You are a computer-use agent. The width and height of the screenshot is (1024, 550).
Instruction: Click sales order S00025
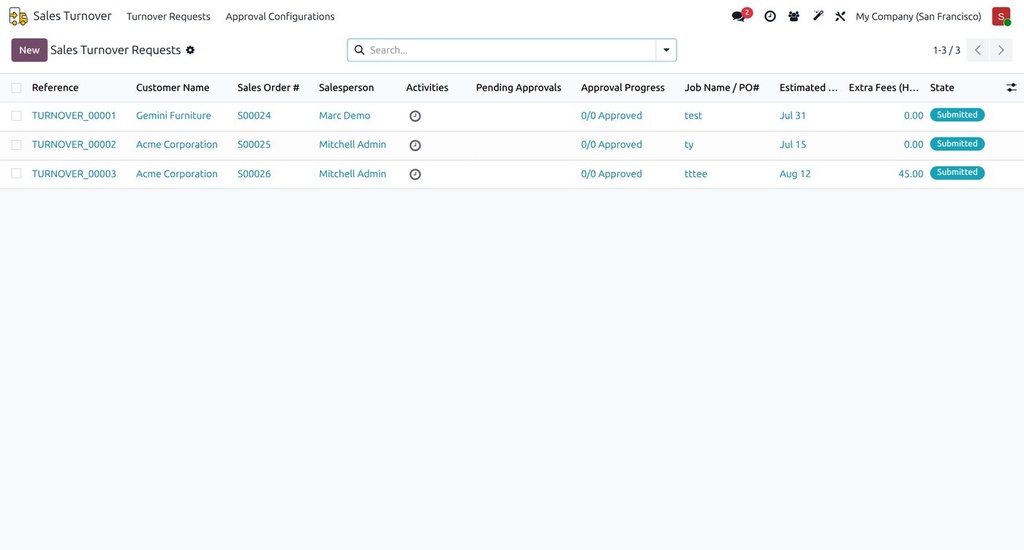point(254,144)
